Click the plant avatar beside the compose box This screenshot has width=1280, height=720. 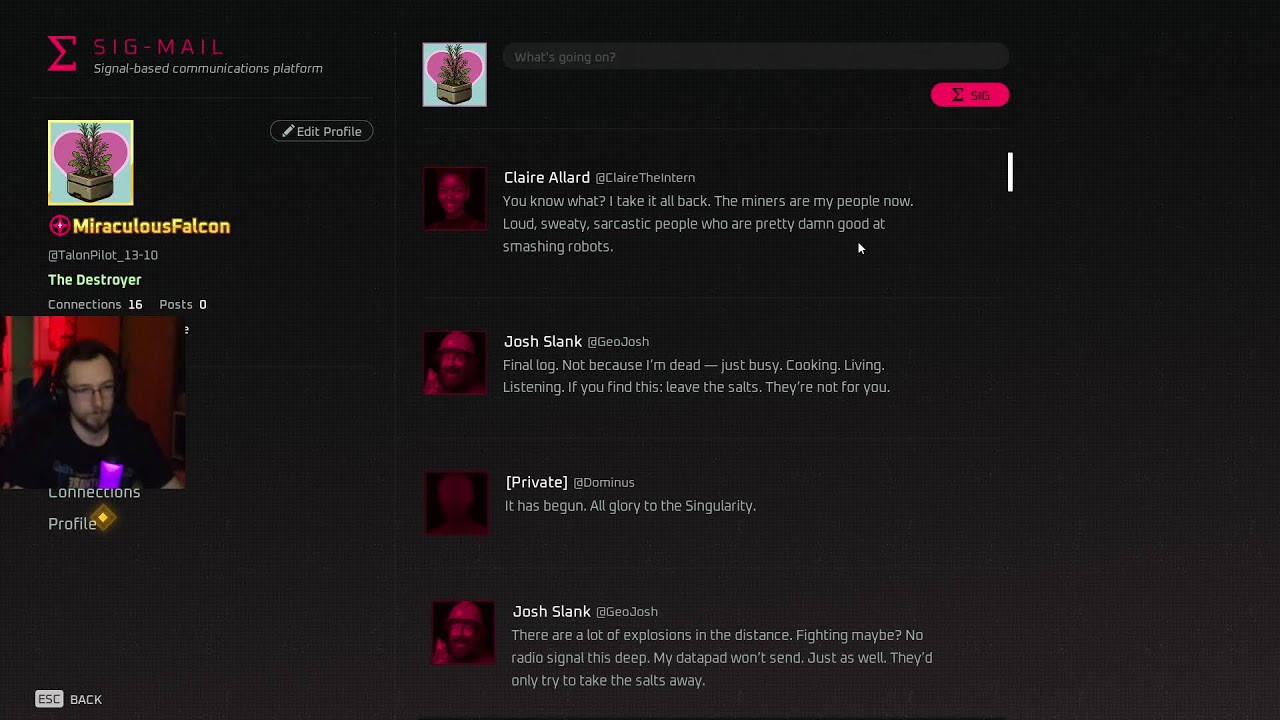454,74
